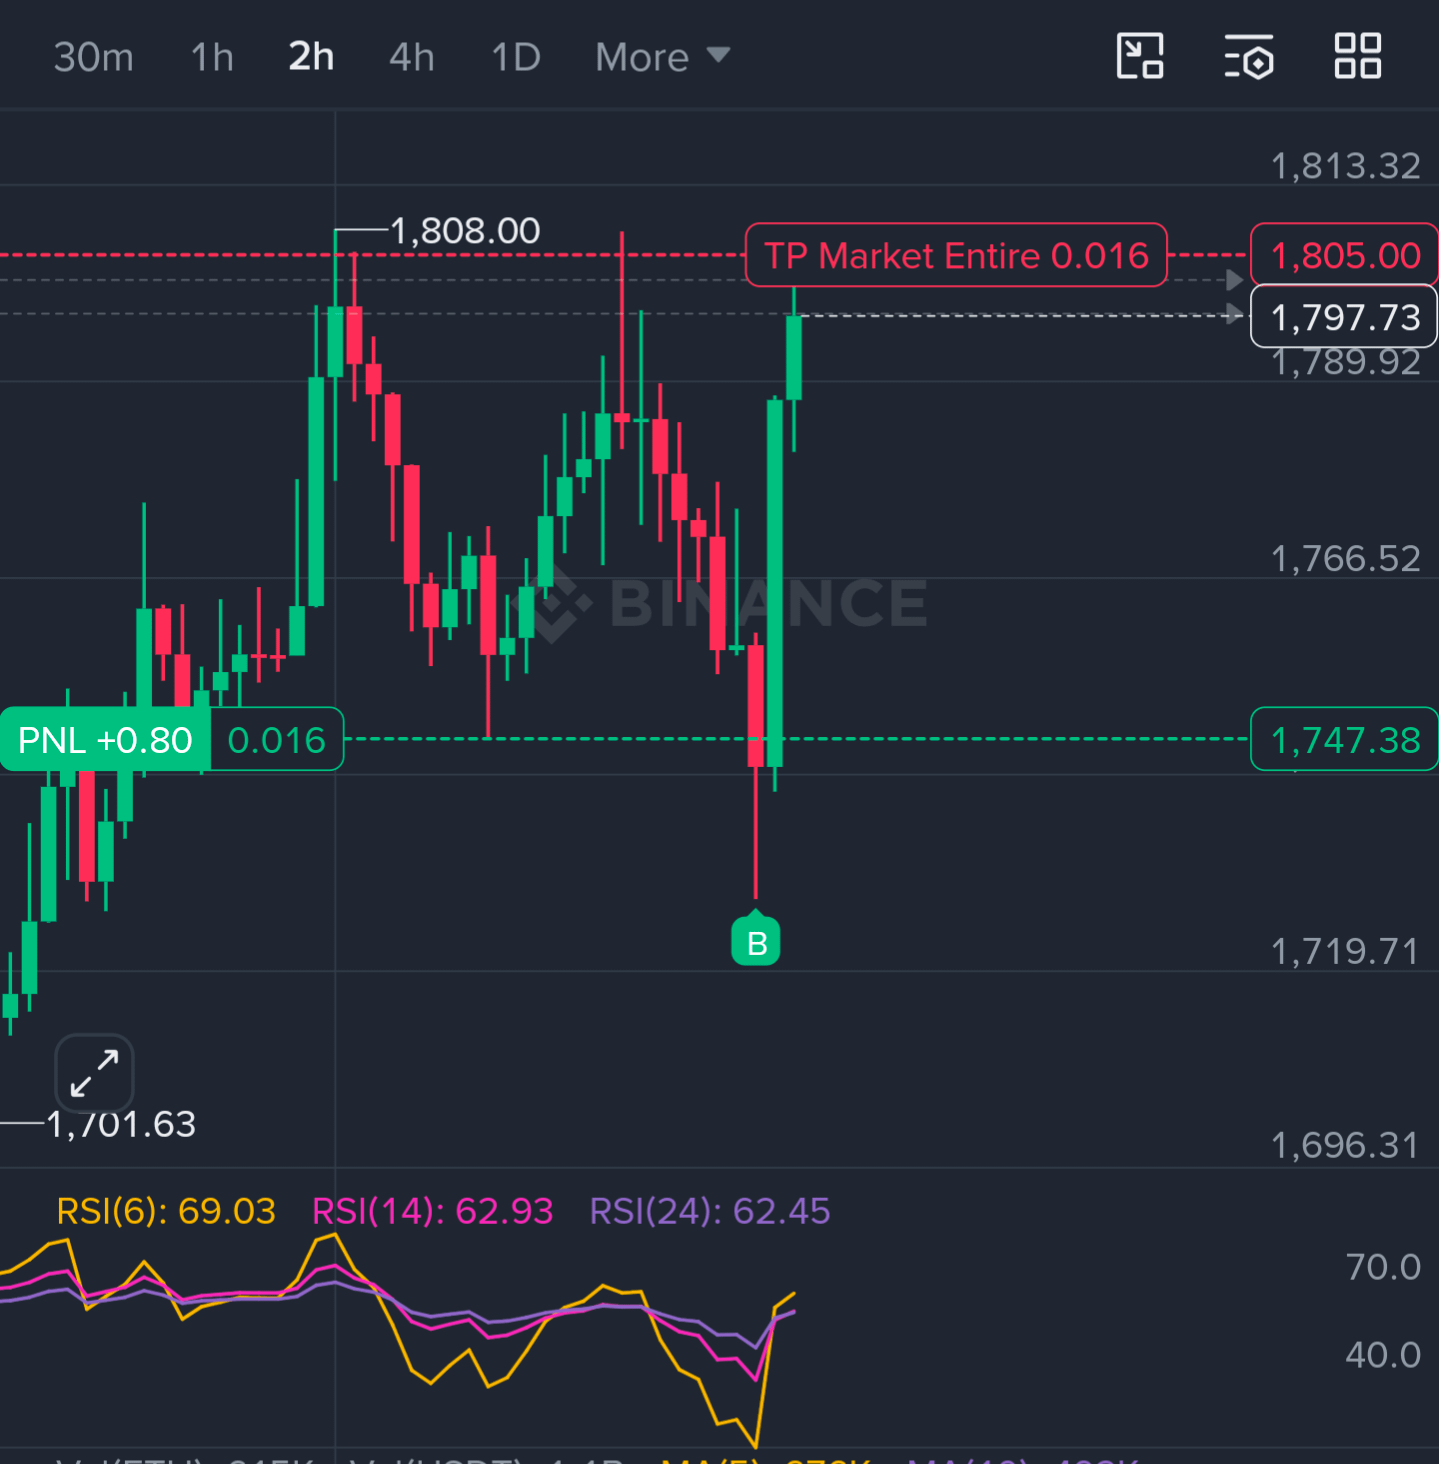This screenshot has height=1464, width=1439.
Task: Click the 1,766.52 price axis label
Action: point(1345,559)
